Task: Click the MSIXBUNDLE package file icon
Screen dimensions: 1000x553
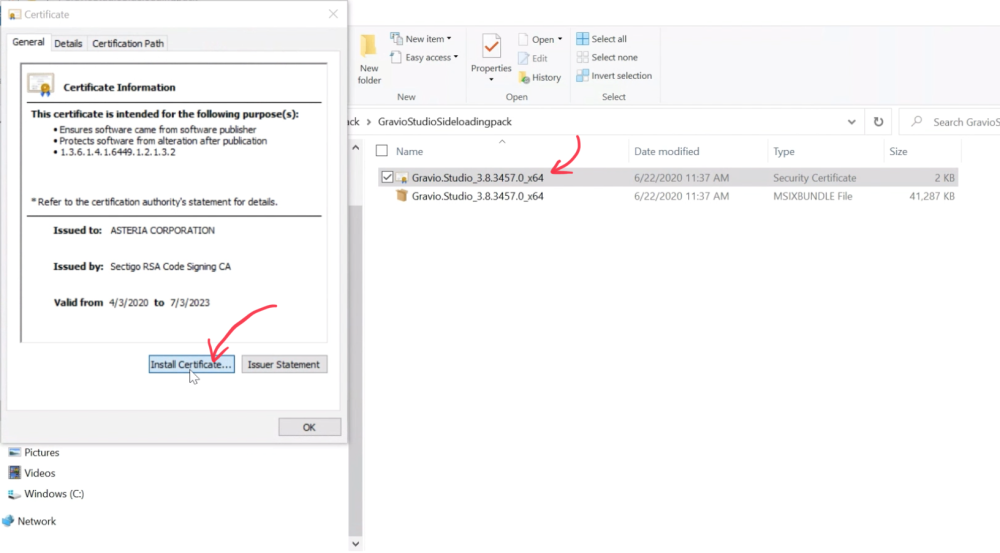Action: (x=402, y=196)
